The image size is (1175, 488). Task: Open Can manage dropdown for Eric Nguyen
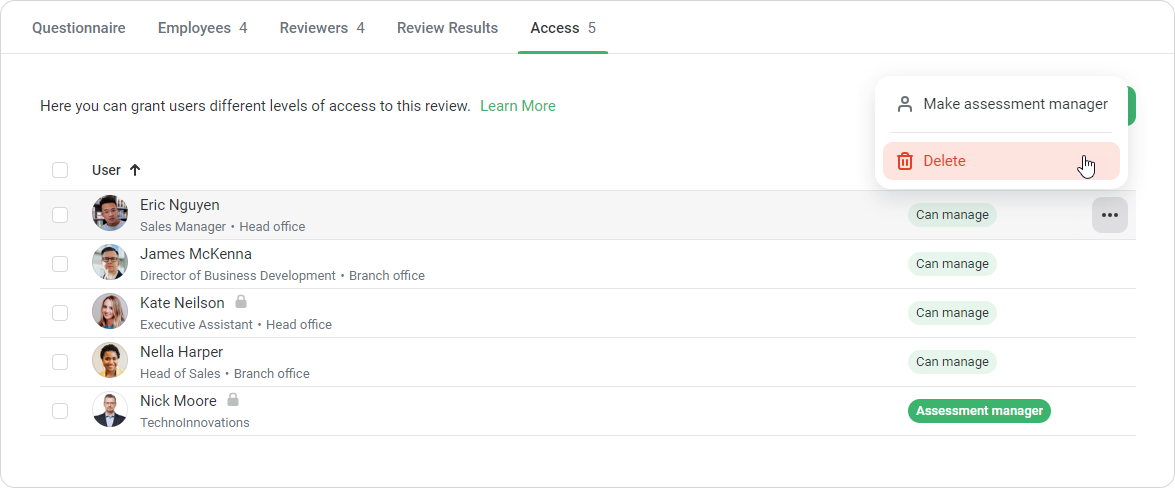(952, 215)
